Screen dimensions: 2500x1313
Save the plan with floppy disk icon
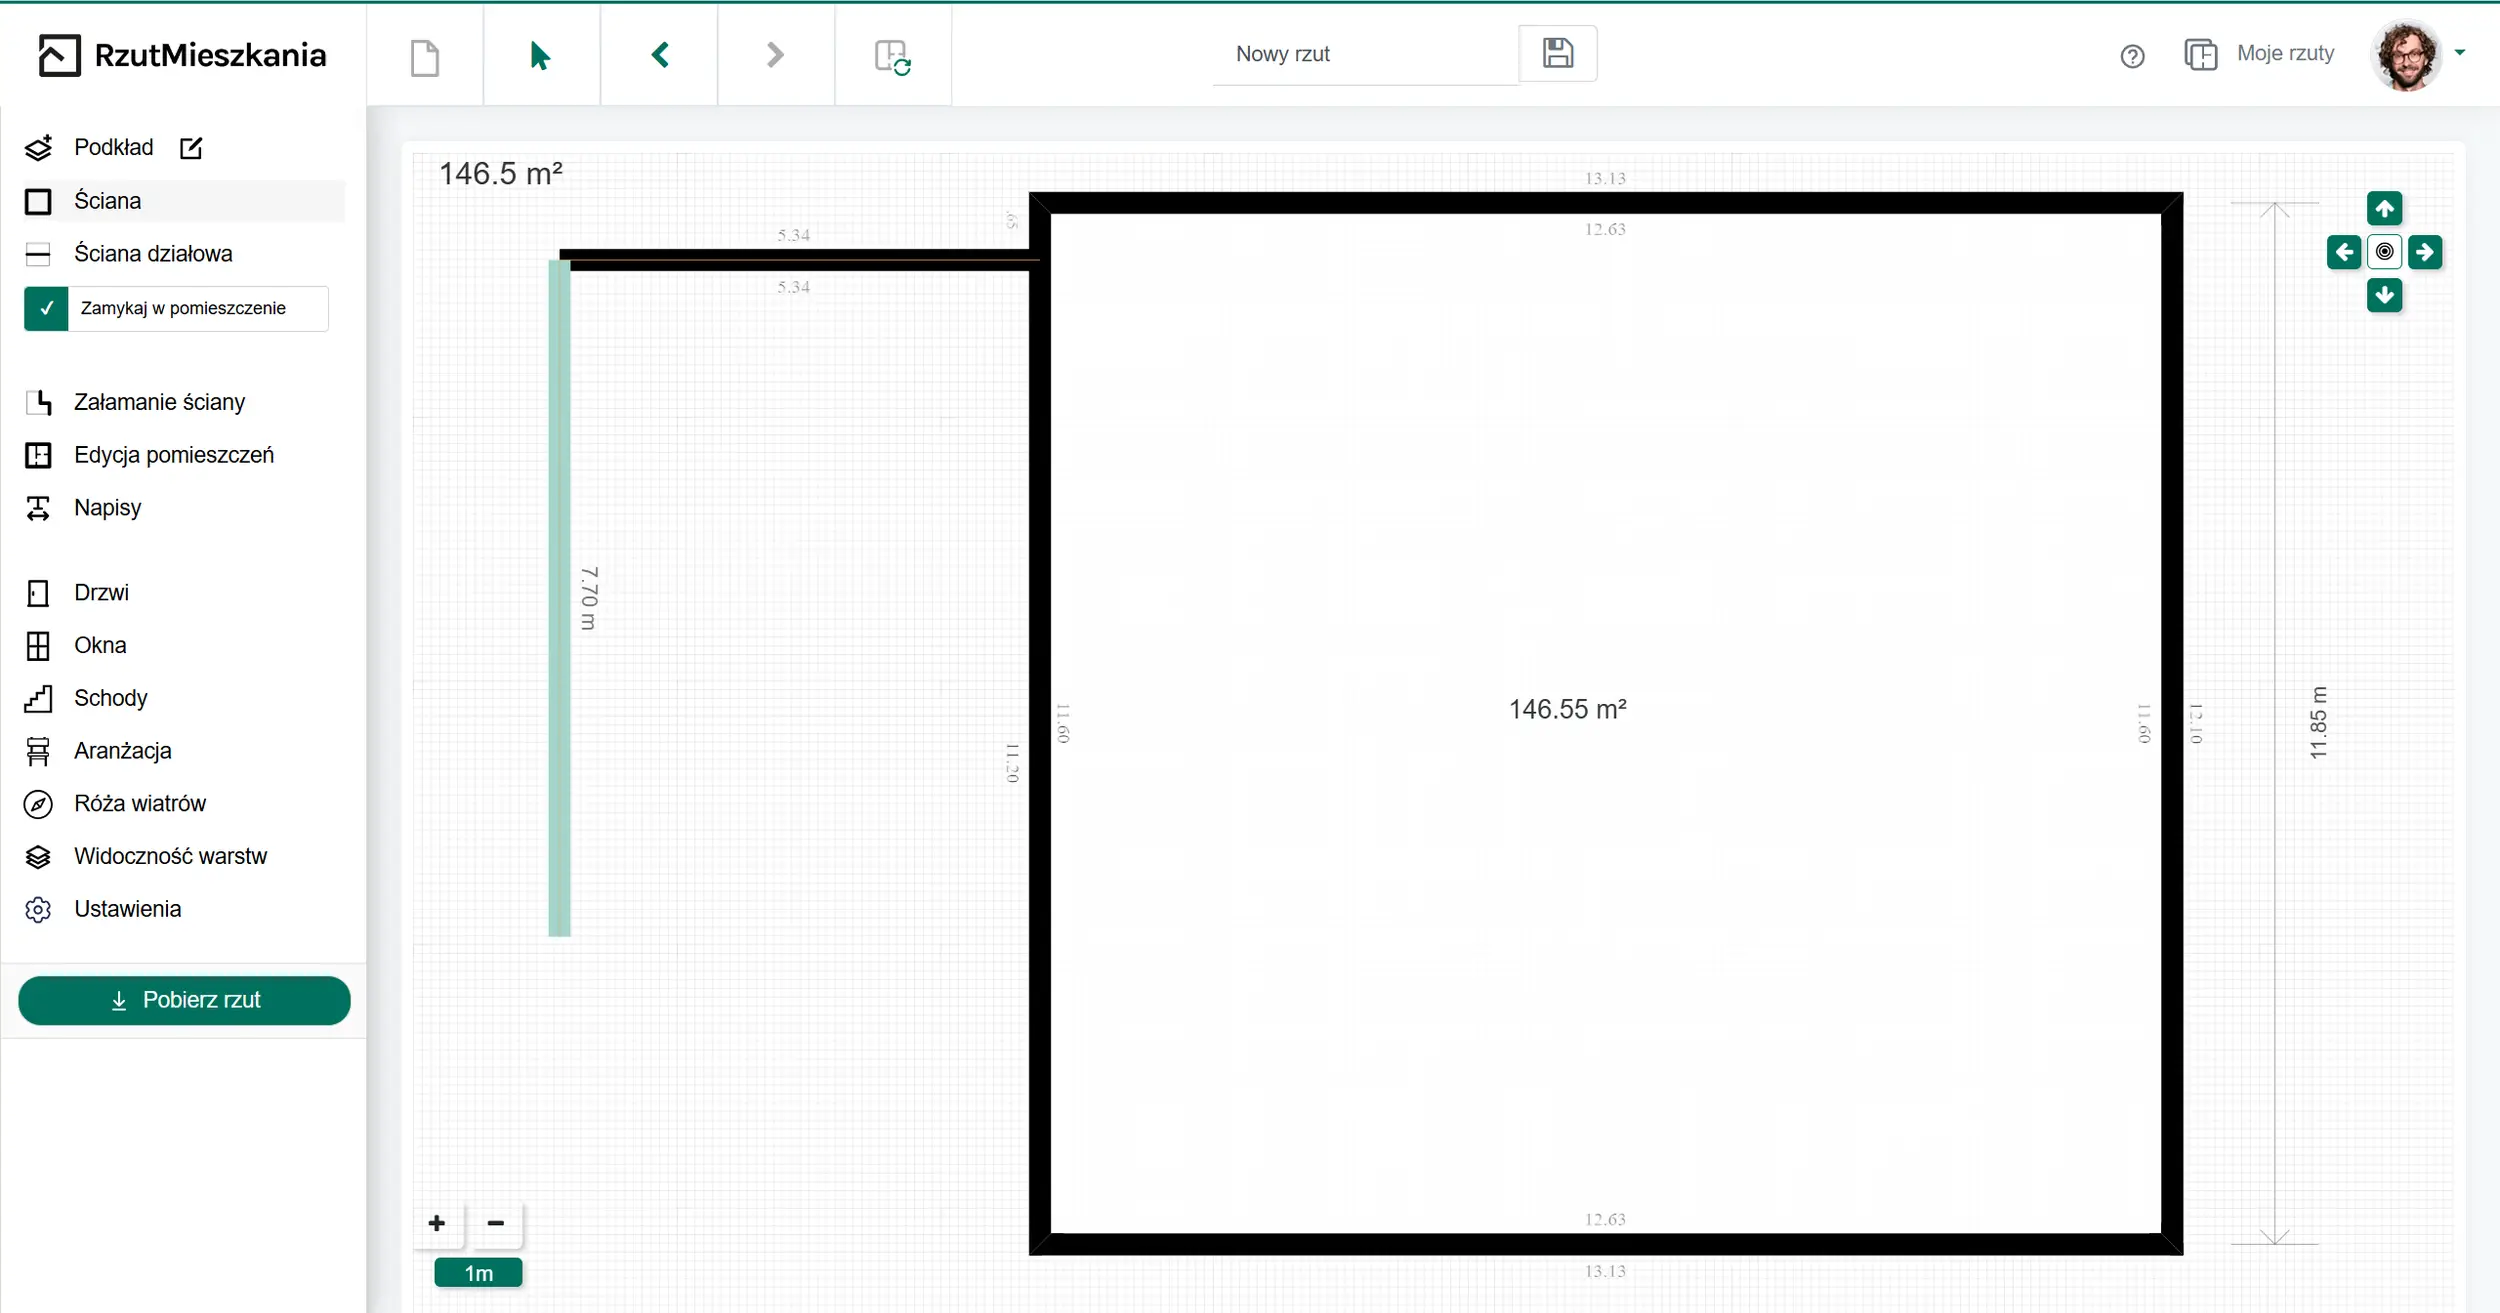(1557, 53)
